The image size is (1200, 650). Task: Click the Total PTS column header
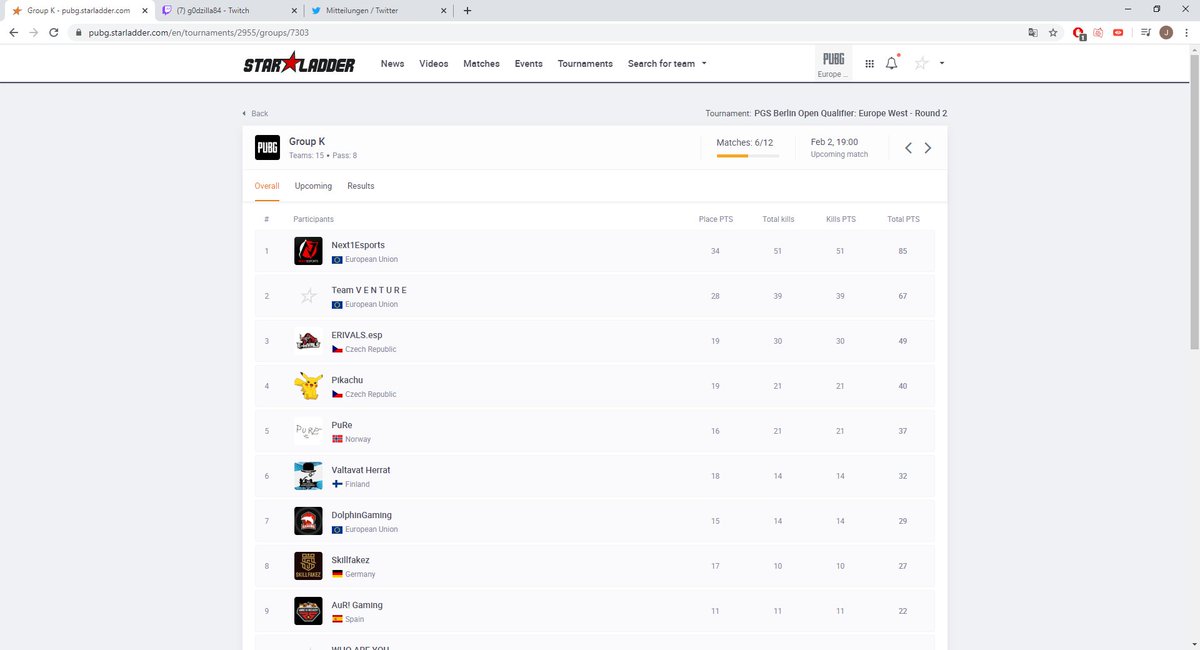click(903, 219)
